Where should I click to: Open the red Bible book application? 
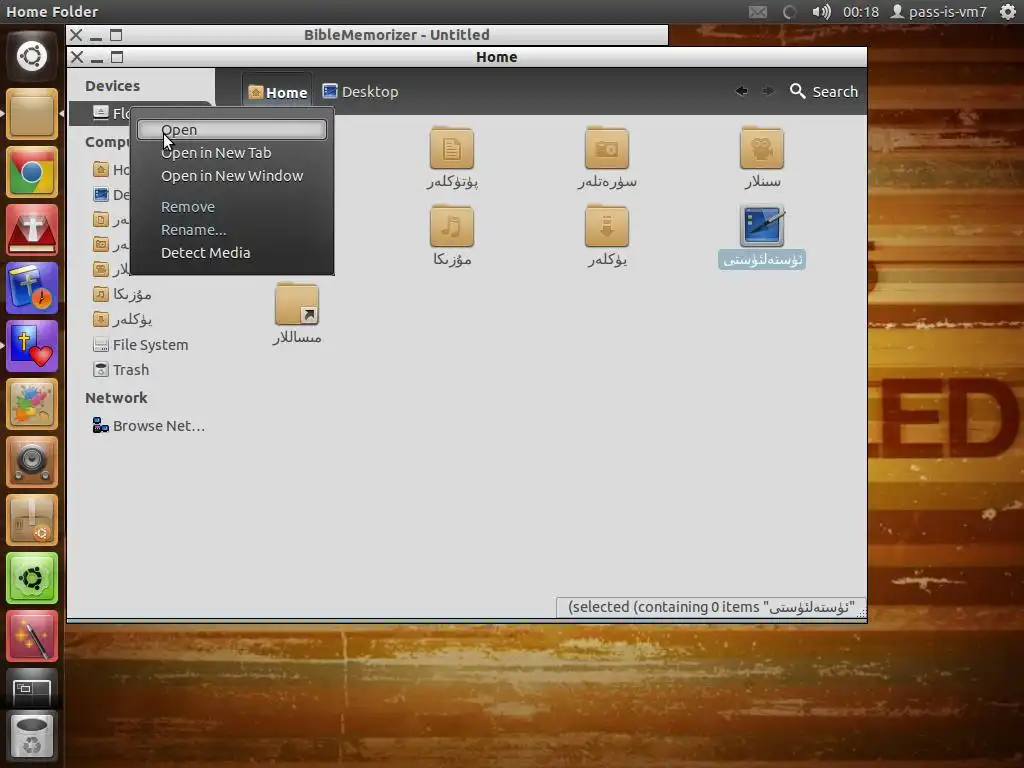[x=31, y=231]
